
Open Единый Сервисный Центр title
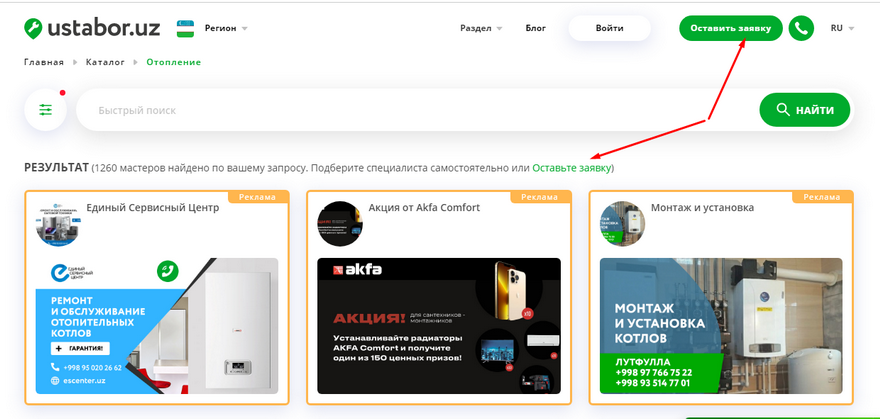click(x=153, y=208)
